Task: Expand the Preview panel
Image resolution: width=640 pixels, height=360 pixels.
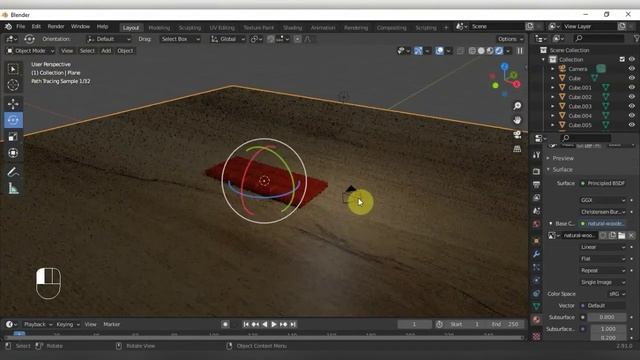Action: click(x=562, y=158)
